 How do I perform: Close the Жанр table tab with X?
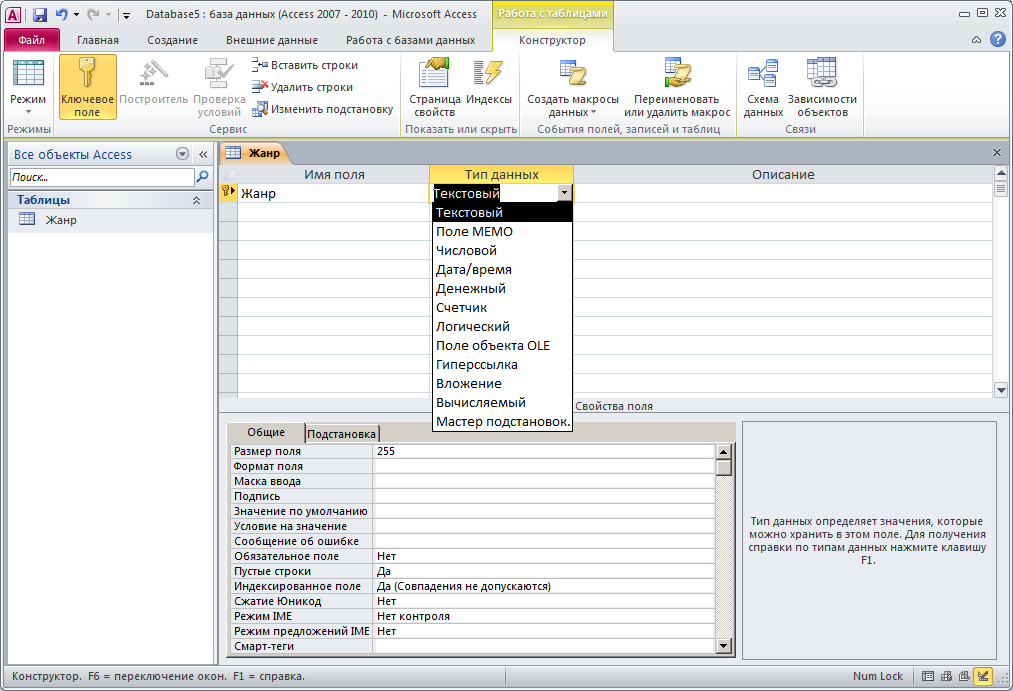[997, 152]
